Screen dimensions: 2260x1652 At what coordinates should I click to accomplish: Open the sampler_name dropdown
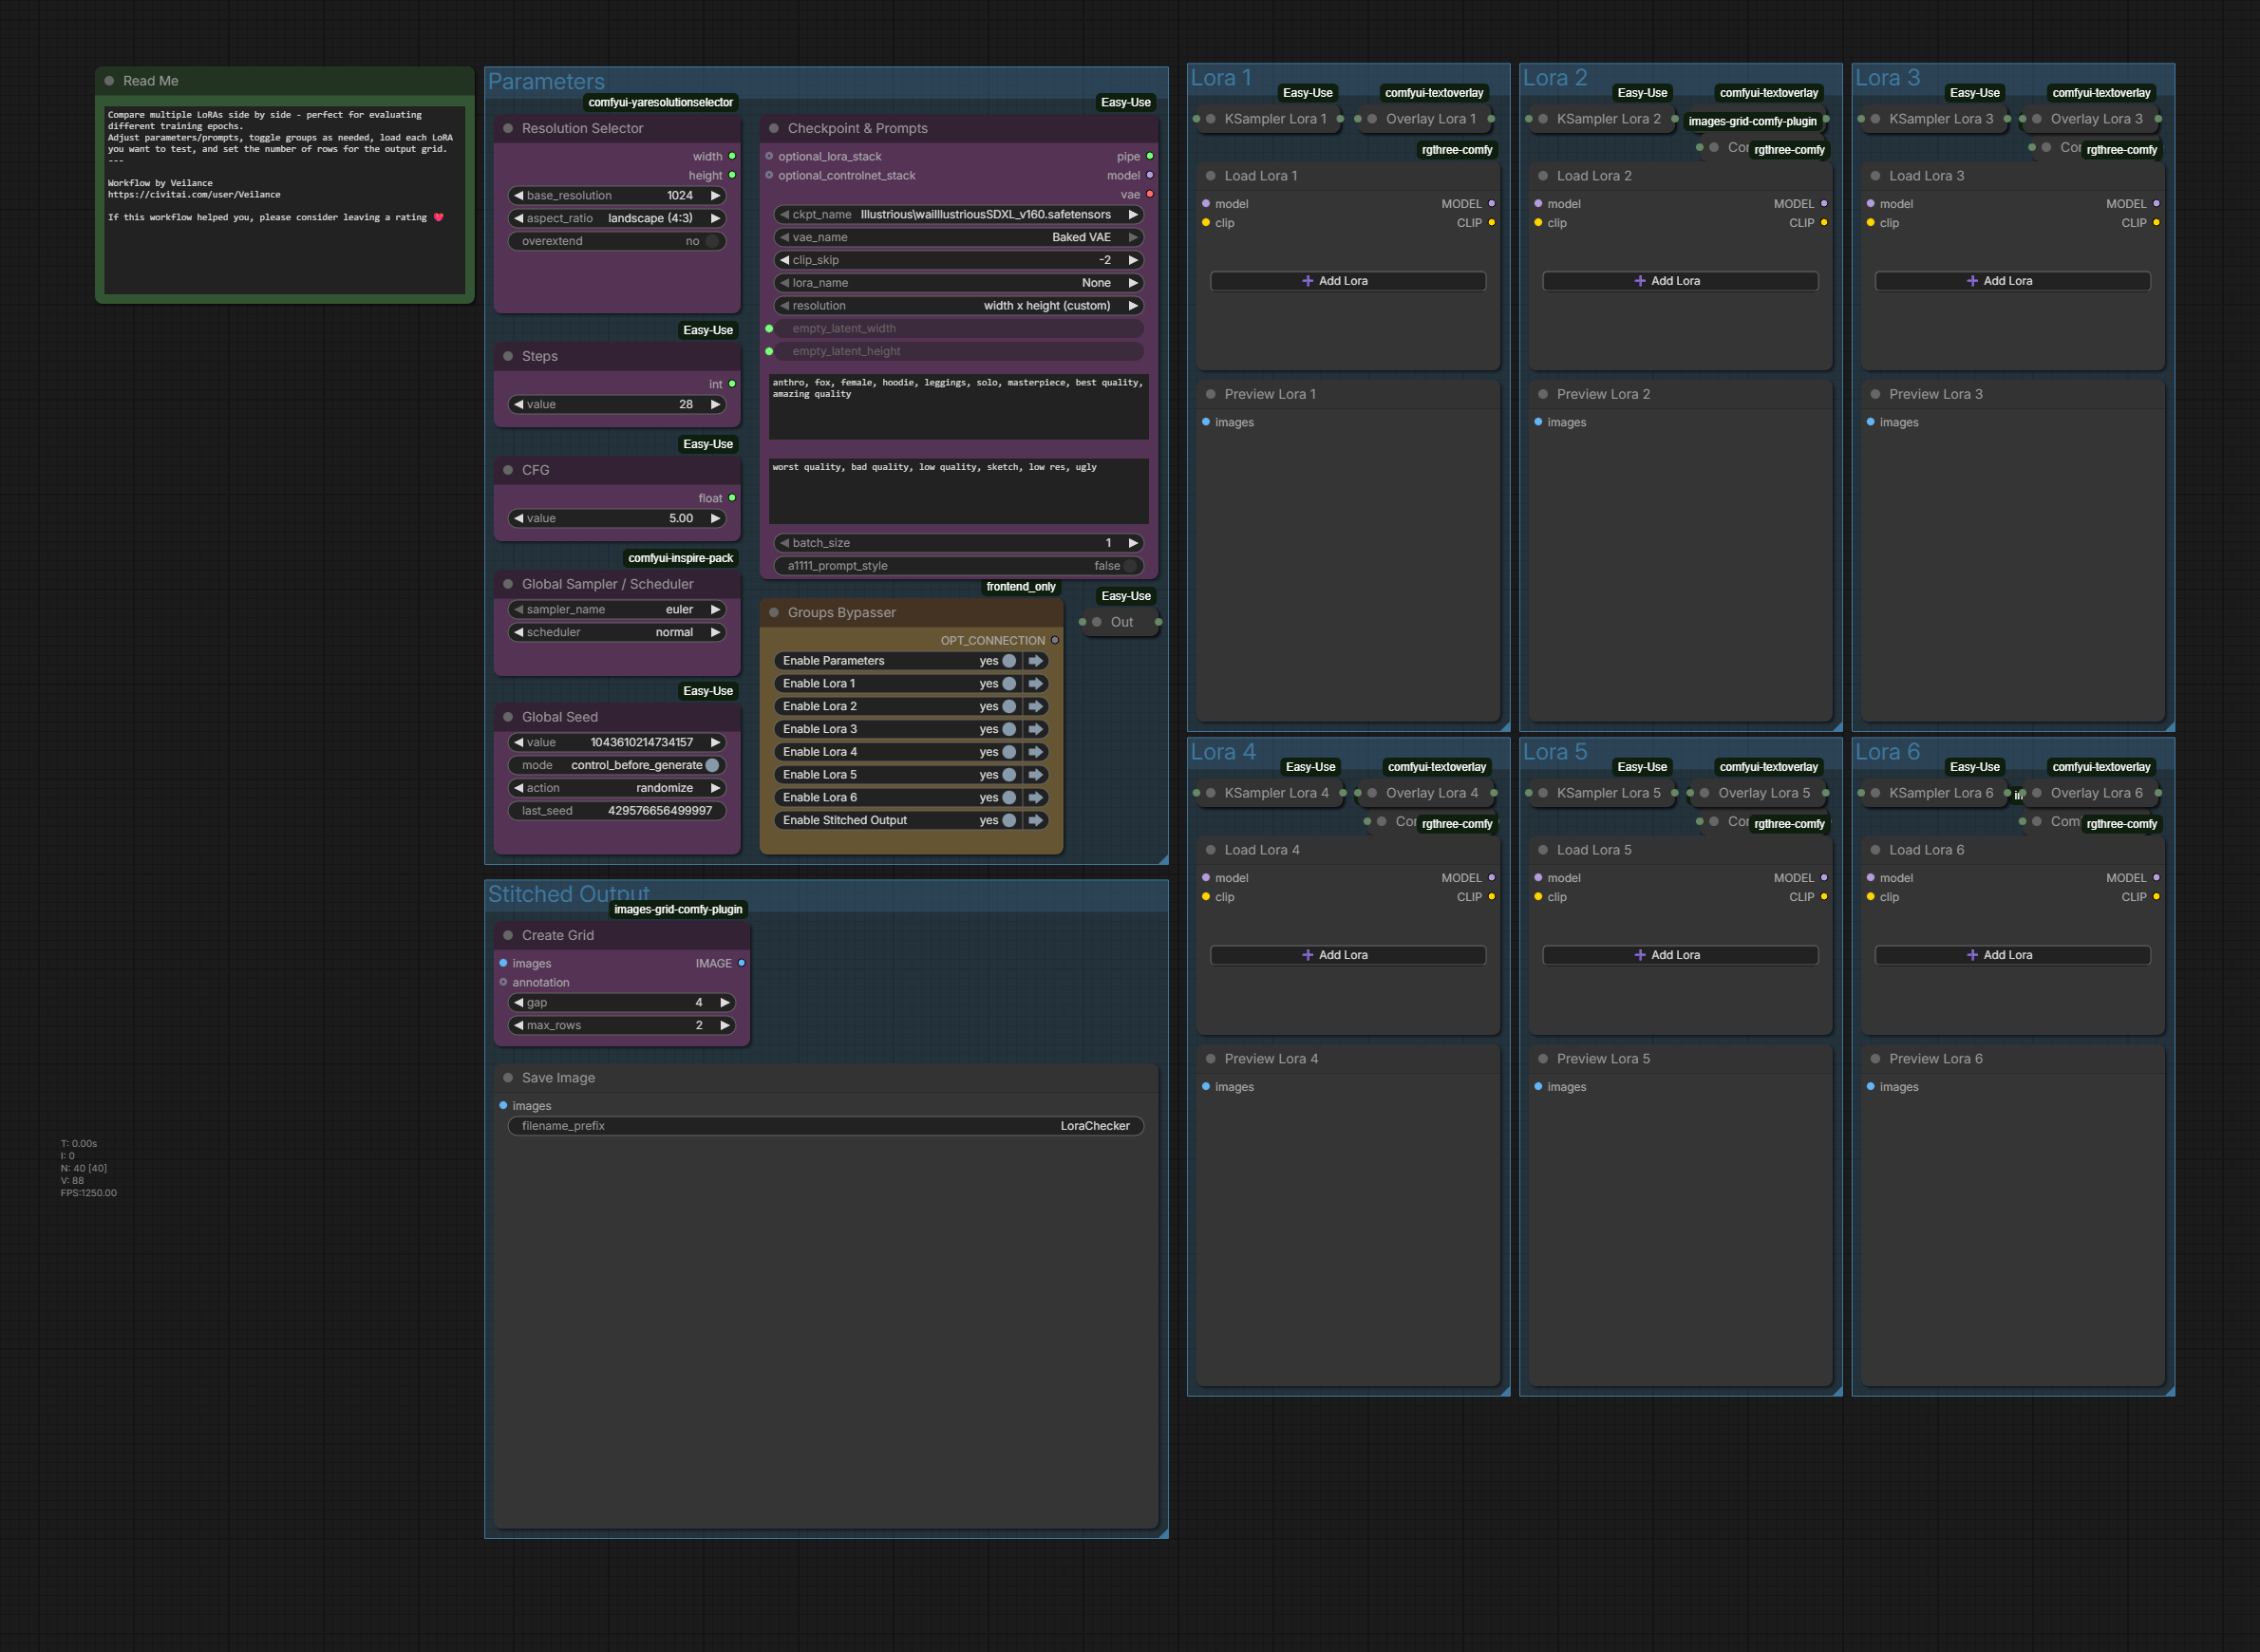point(616,609)
